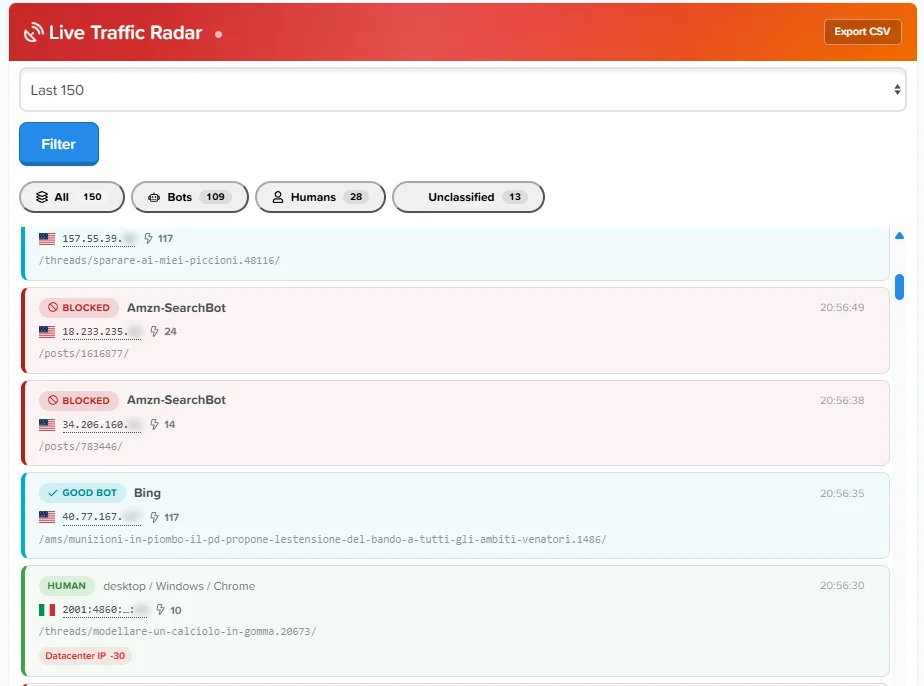This screenshot has height=686, width=924.
Task: Open path /threads/sparare-ai-miei-piccioni.48116/
Action: [x=159, y=260]
